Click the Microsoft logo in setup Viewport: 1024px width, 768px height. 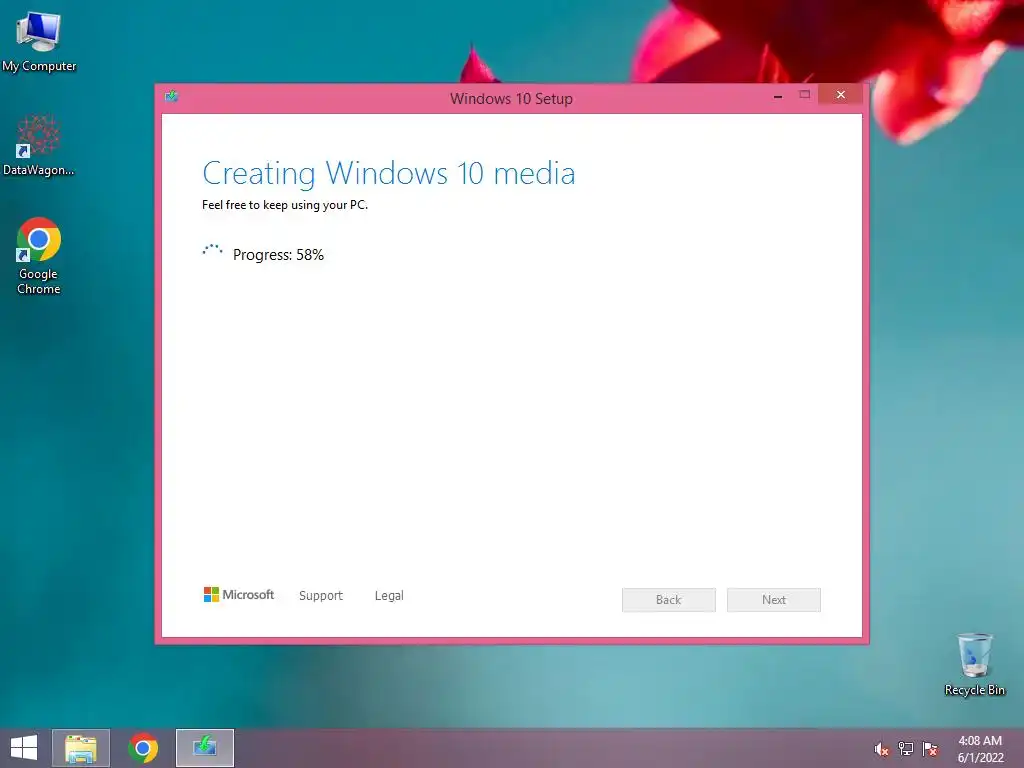pyautogui.click(x=239, y=595)
